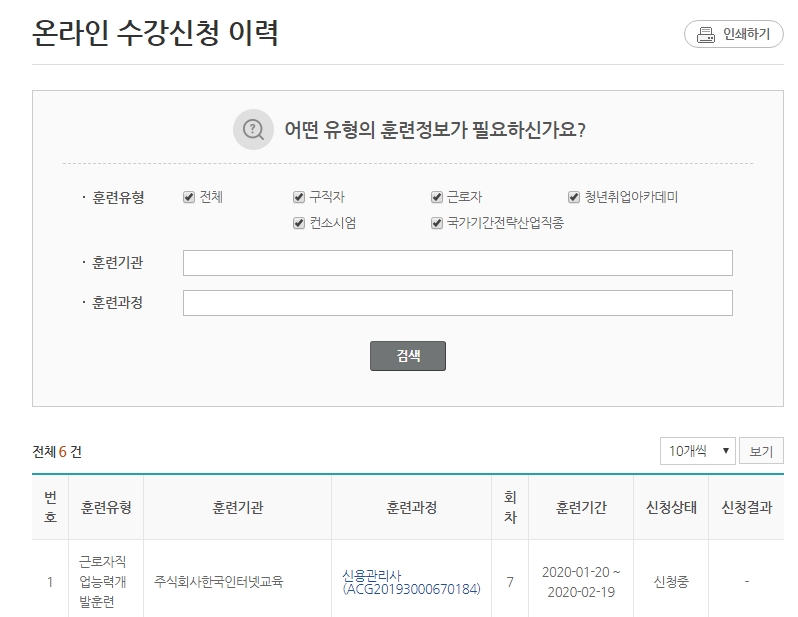Focus the 훈련기관 input field
The height and width of the screenshot is (617, 798).
tap(458, 263)
